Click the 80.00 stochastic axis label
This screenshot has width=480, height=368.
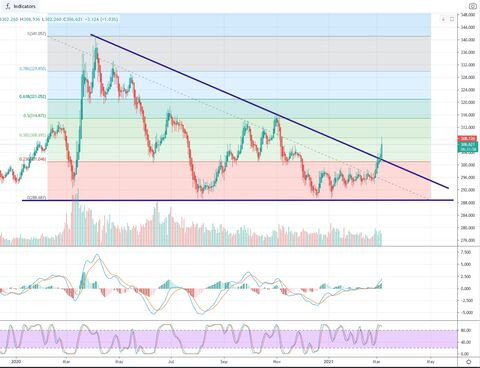click(466, 330)
